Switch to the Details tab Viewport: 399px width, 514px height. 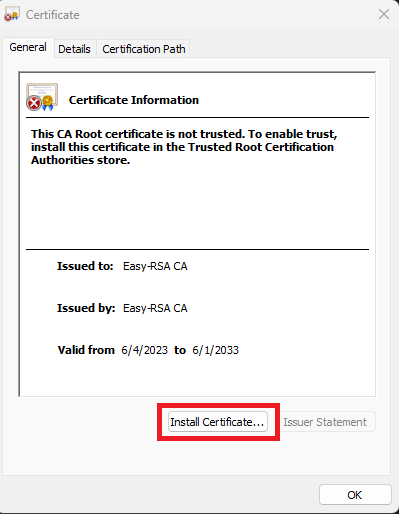(74, 49)
